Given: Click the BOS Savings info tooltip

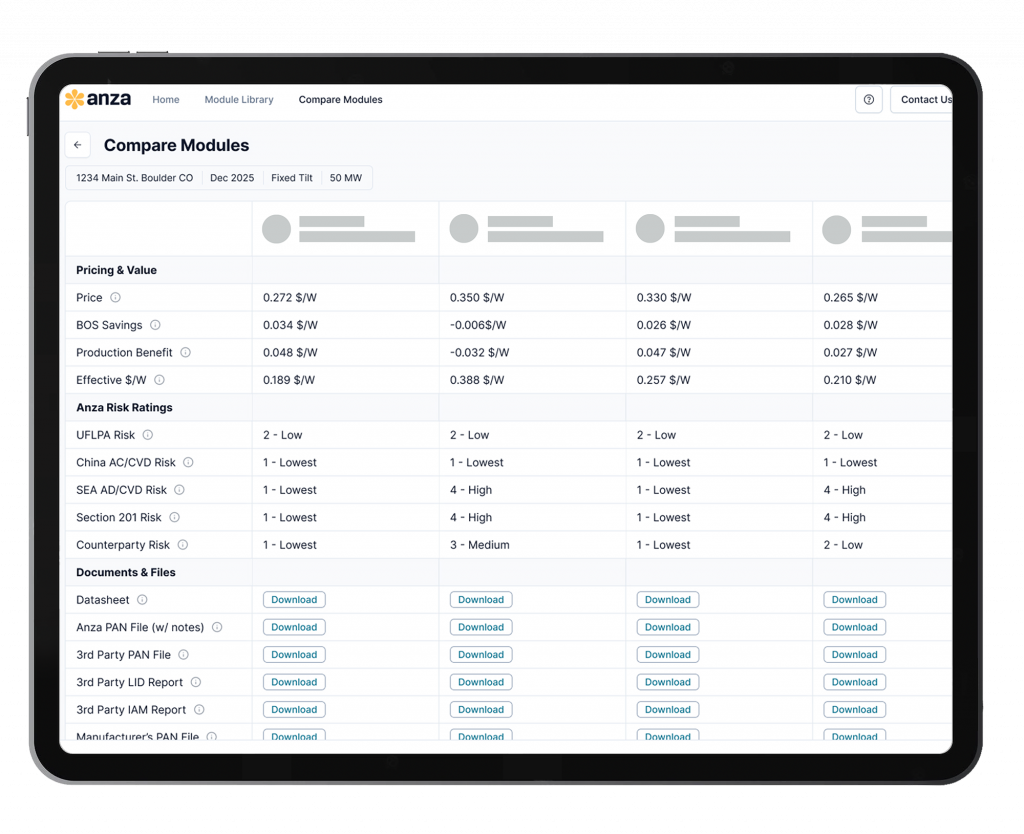Looking at the screenshot, I should pyautogui.click(x=155, y=324).
